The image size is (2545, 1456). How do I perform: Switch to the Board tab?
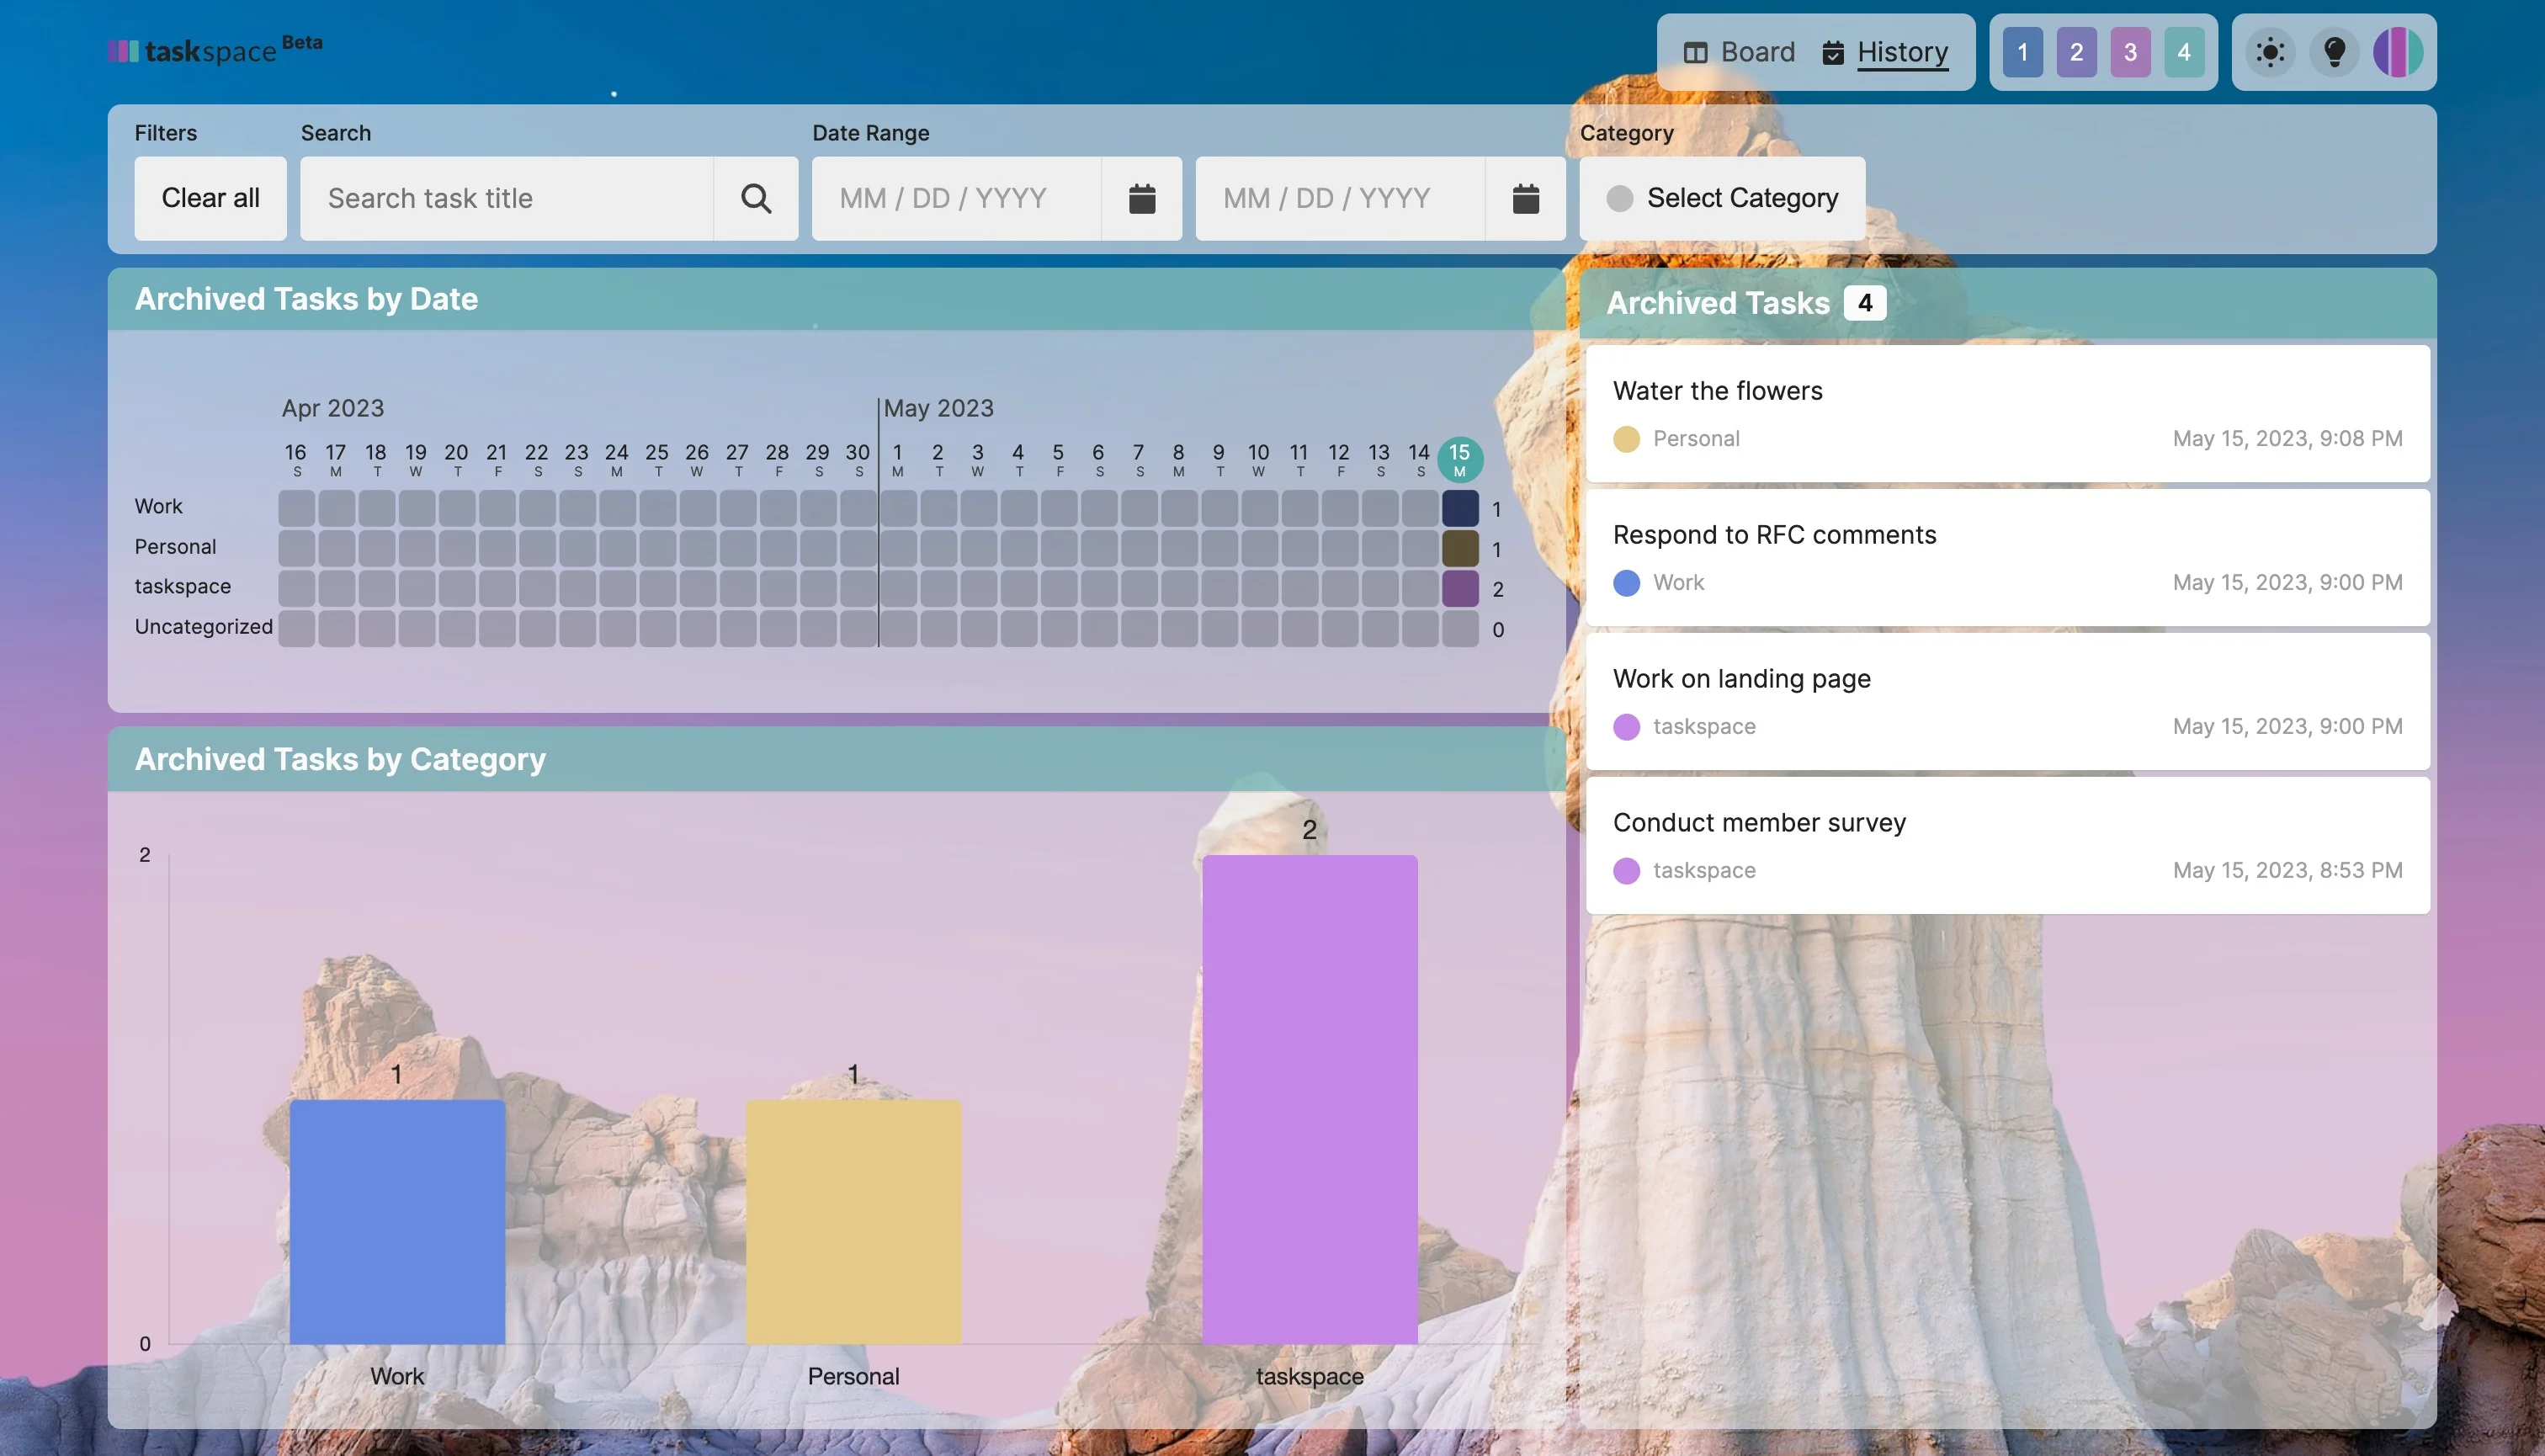tap(1756, 52)
